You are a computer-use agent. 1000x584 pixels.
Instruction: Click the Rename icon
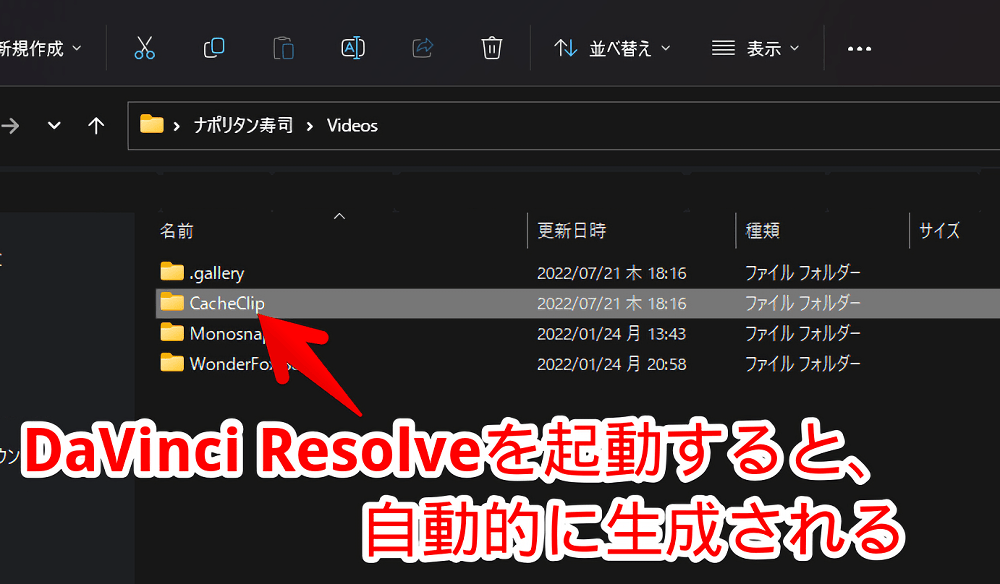tap(353, 48)
